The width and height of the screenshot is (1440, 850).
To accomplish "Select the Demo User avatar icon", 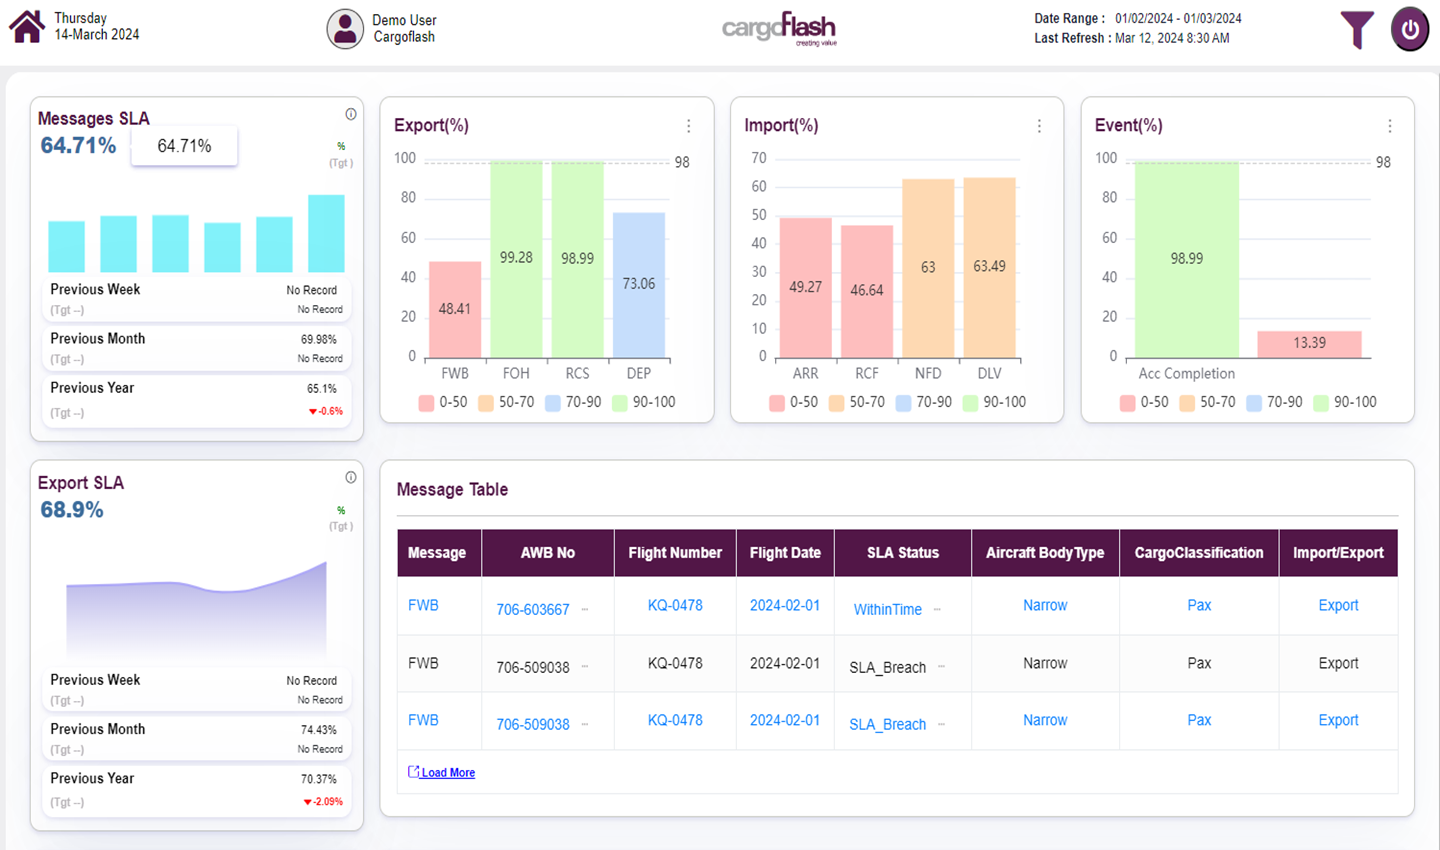I will click(345, 28).
